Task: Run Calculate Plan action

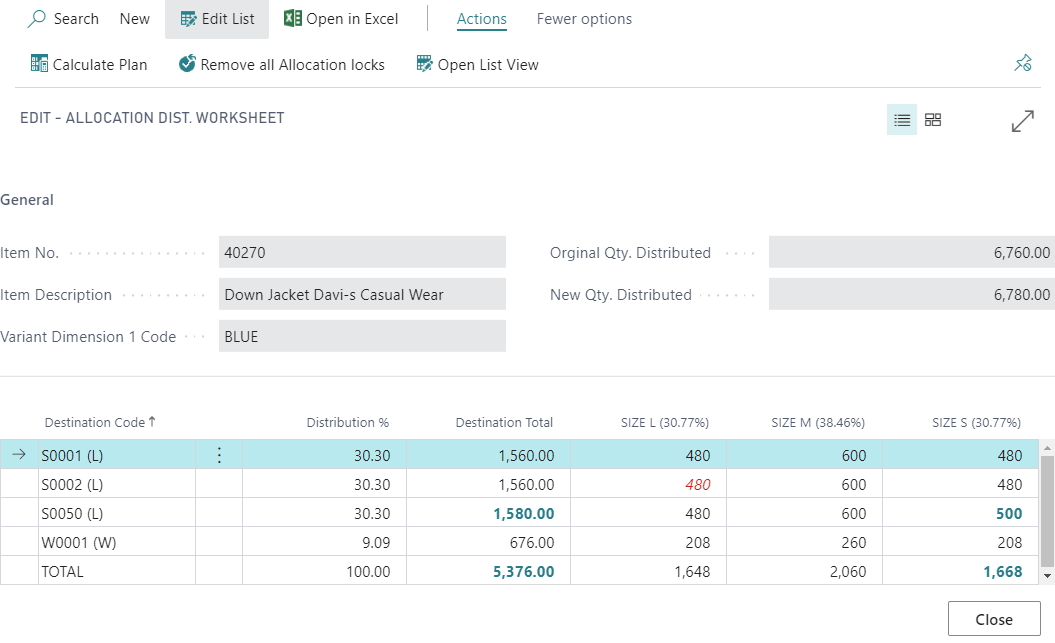Action: (x=89, y=65)
